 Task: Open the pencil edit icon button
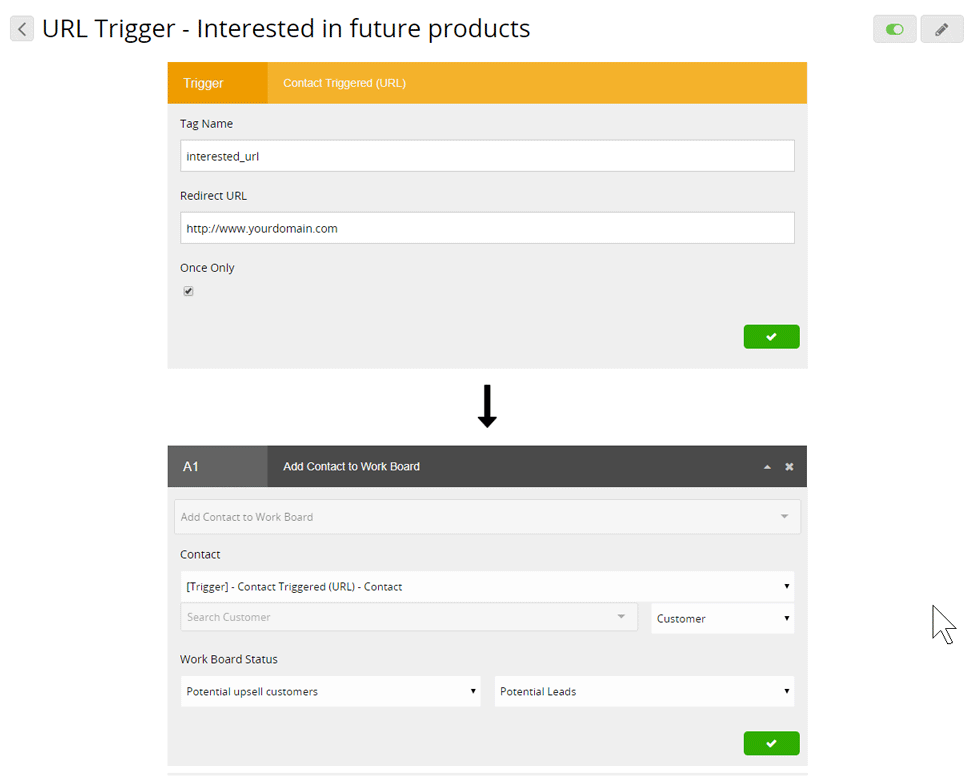point(941,29)
